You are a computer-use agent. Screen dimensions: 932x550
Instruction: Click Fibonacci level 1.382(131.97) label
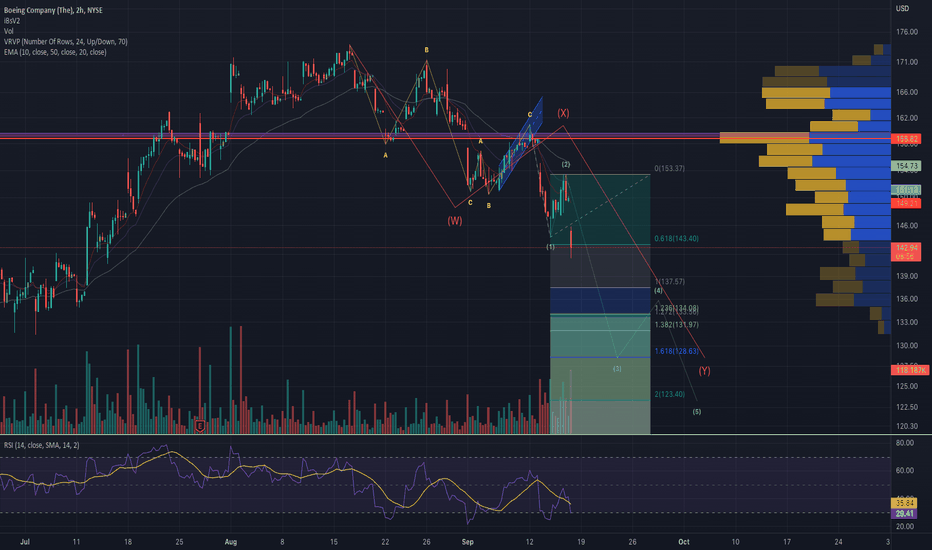pos(676,325)
